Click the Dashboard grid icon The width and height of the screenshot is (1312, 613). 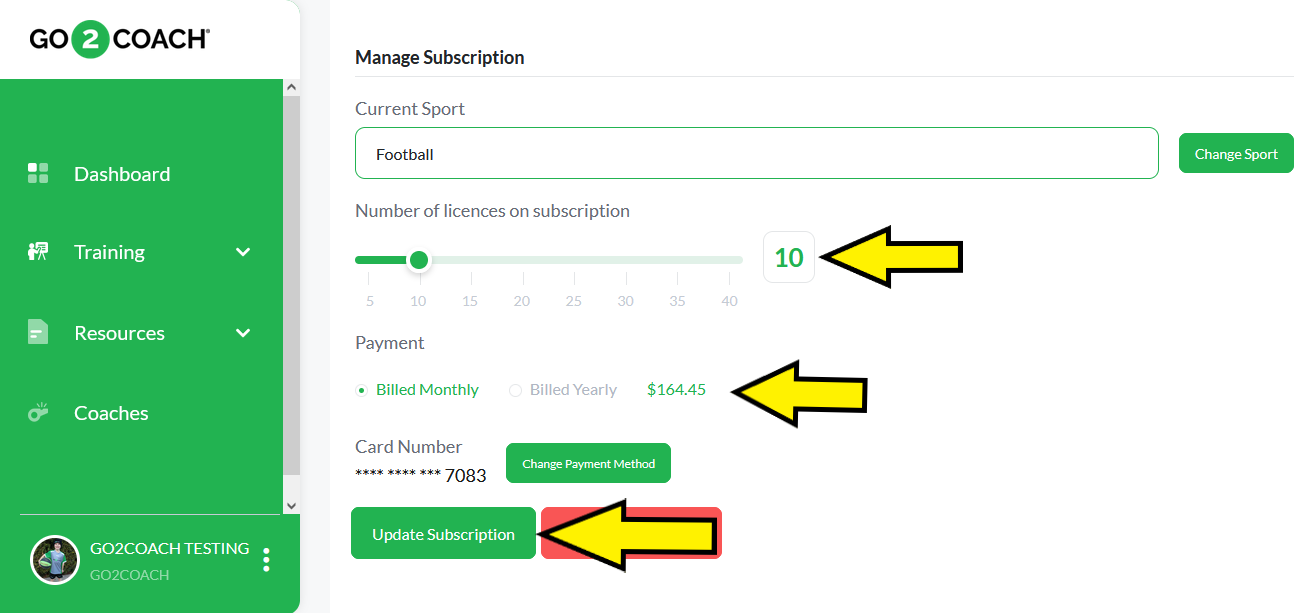[x=38, y=173]
